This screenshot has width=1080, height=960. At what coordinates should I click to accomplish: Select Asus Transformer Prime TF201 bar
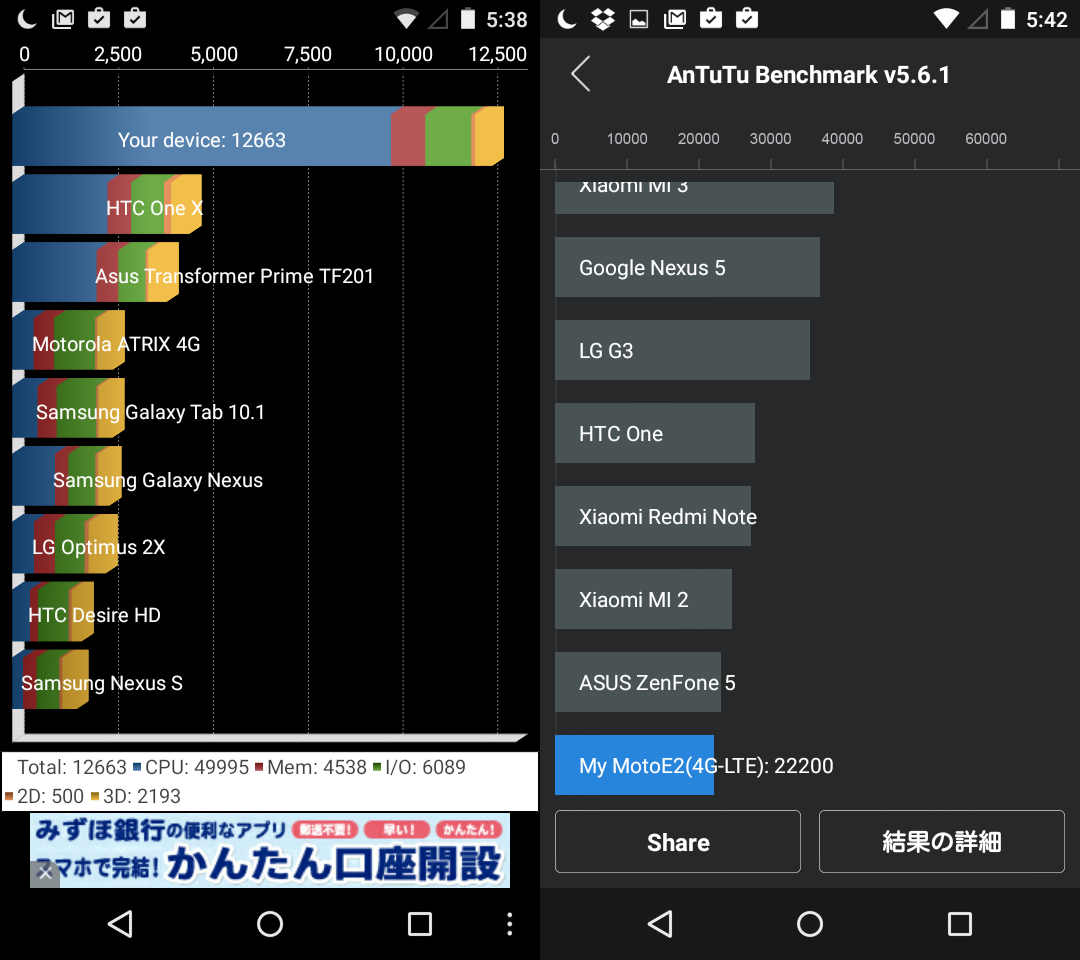[x=96, y=272]
